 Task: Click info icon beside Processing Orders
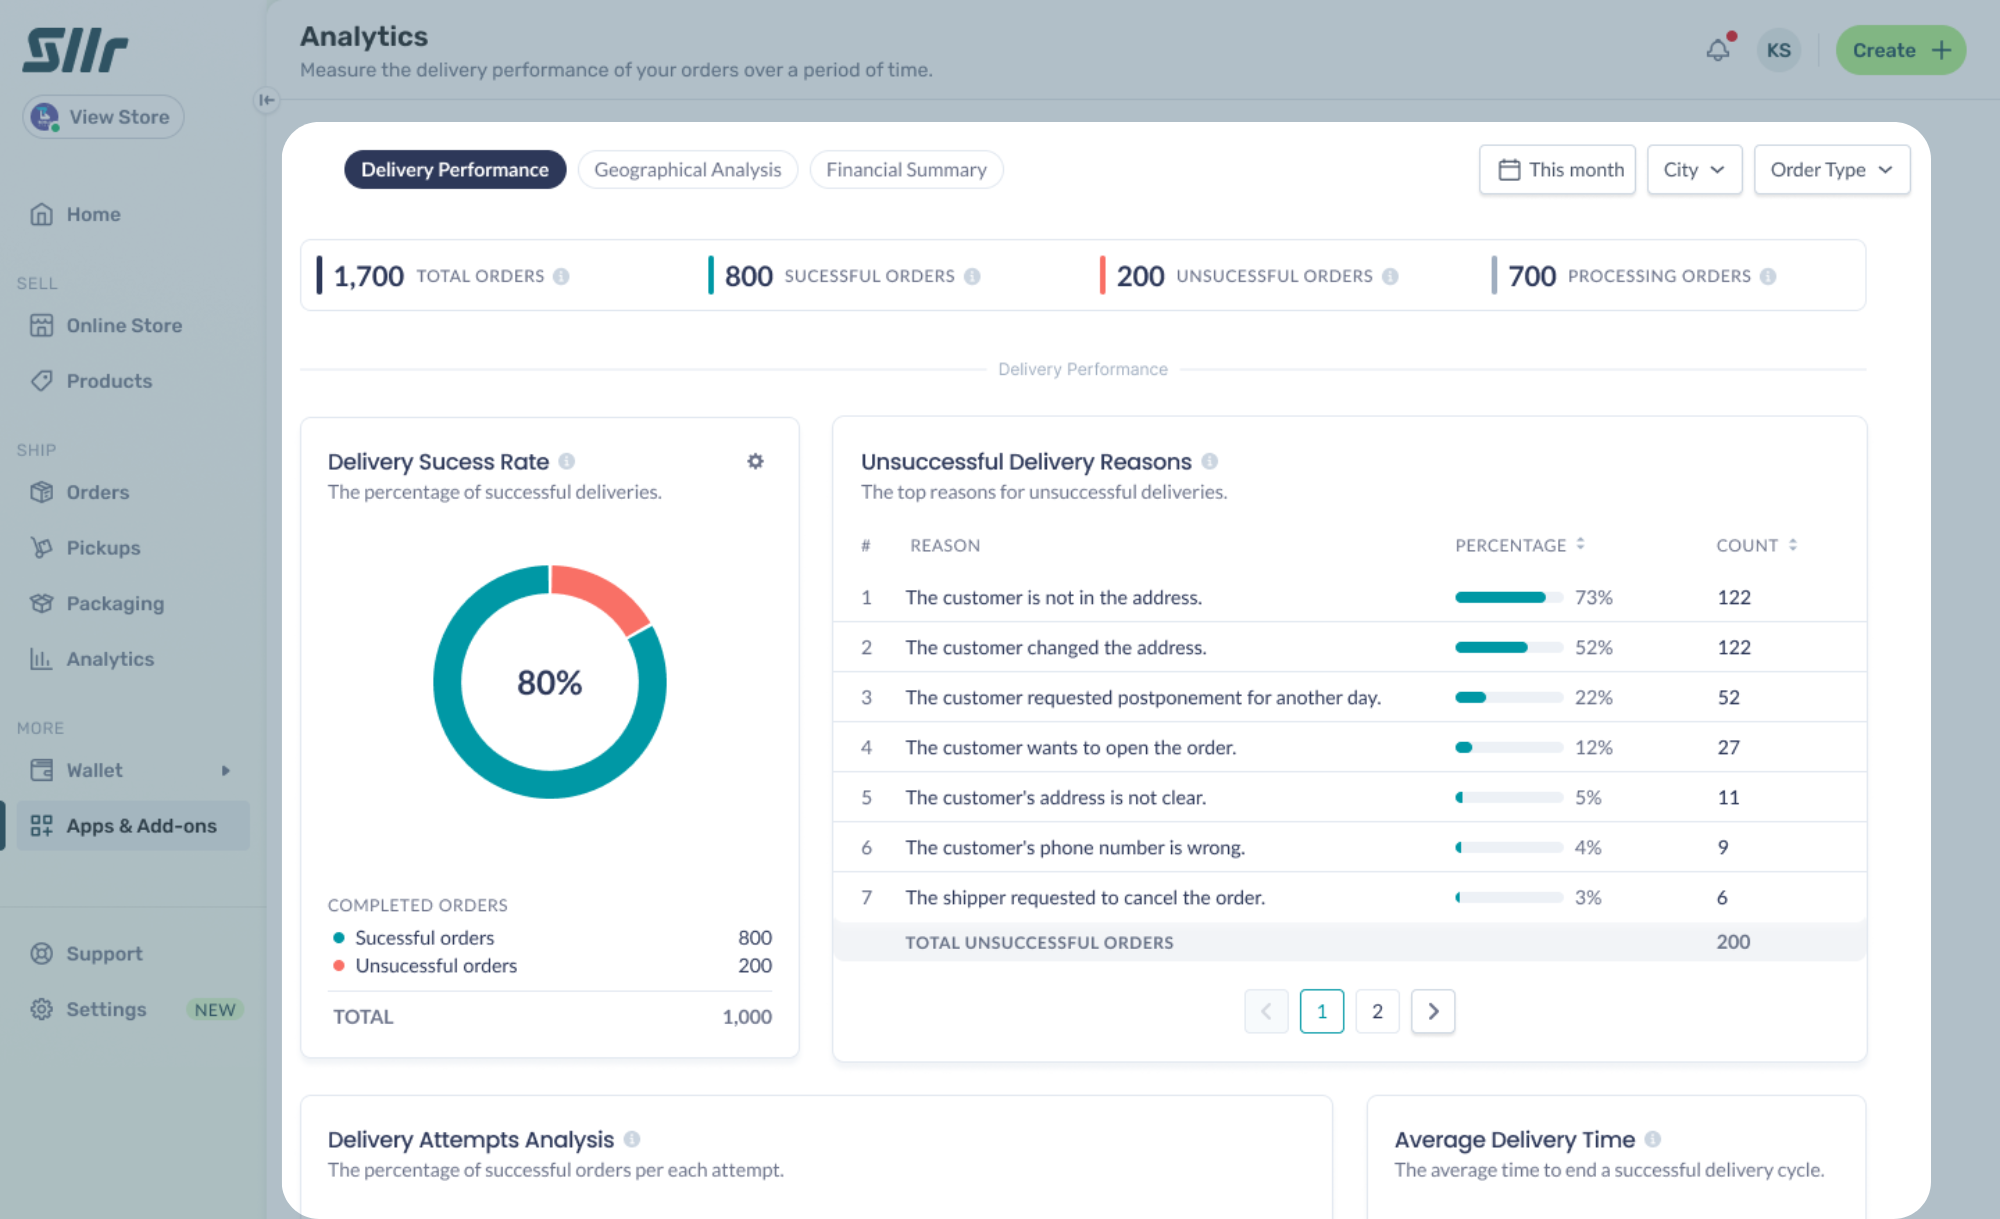1768,276
